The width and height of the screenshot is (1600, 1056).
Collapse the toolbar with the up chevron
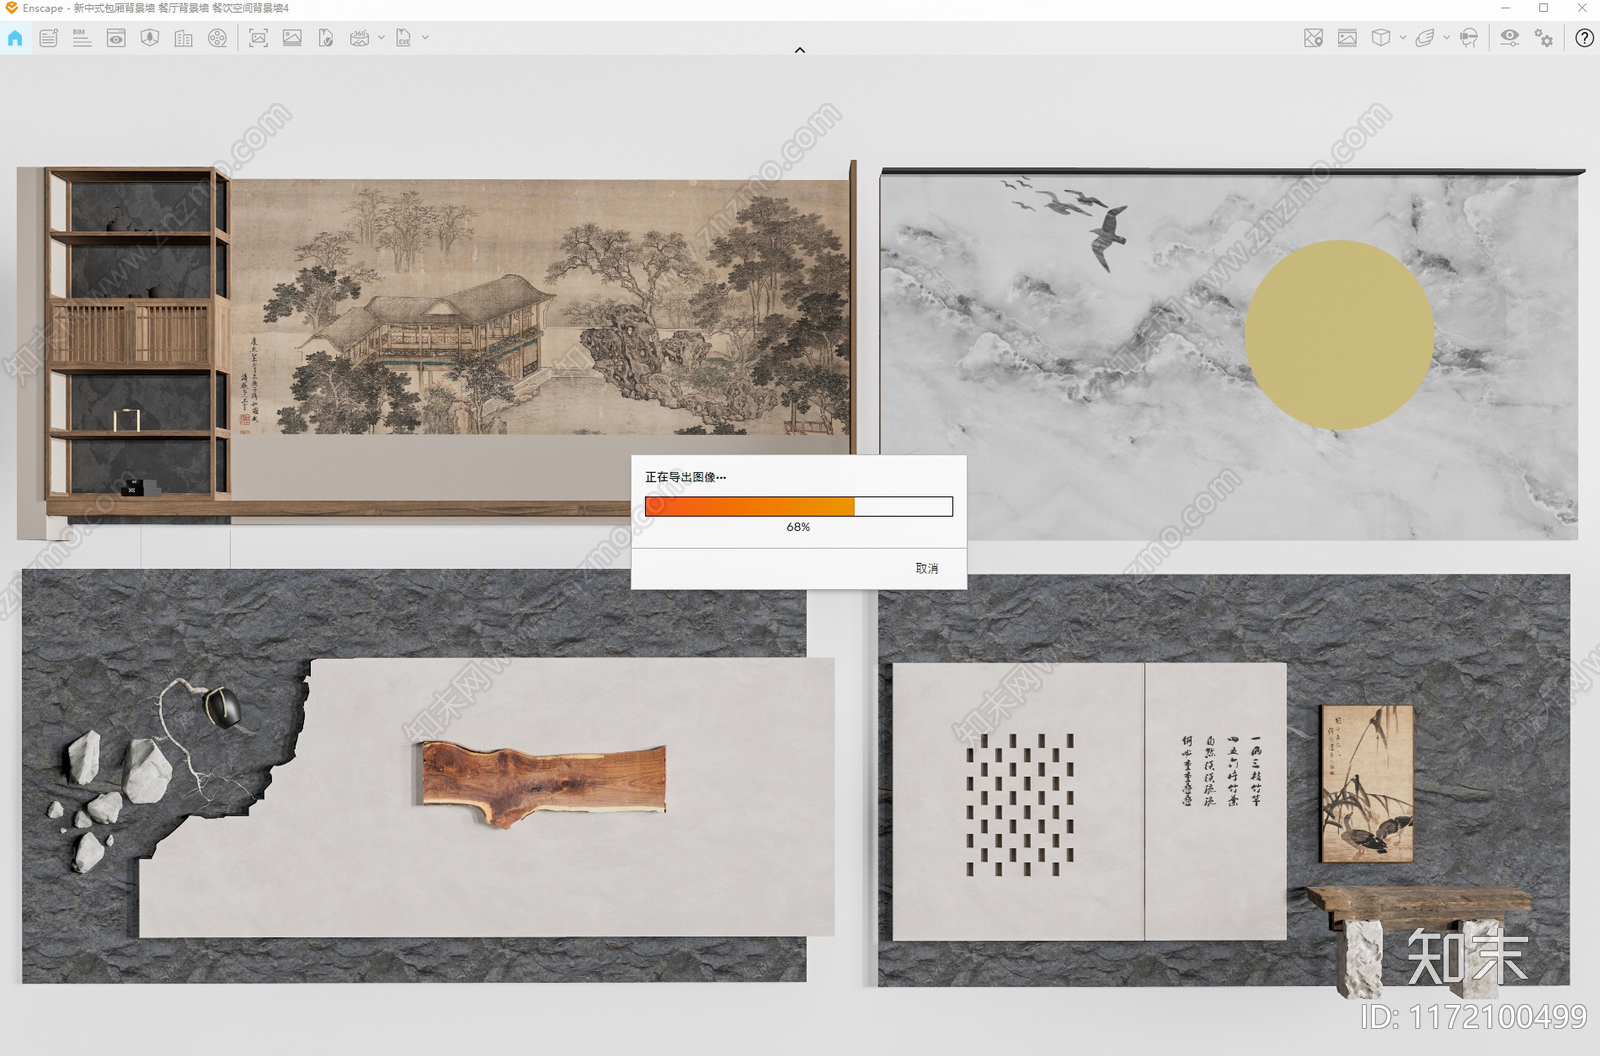pyautogui.click(x=800, y=50)
